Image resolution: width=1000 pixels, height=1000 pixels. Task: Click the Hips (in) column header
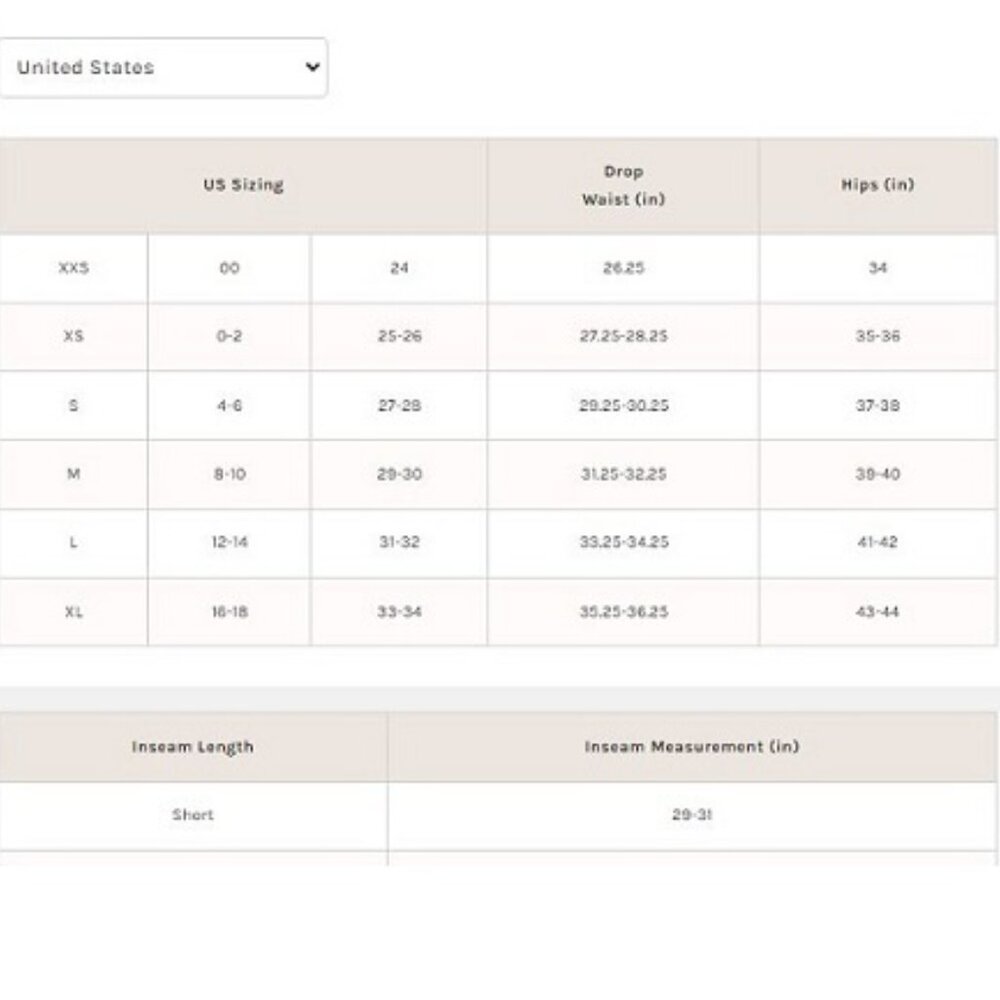click(878, 186)
